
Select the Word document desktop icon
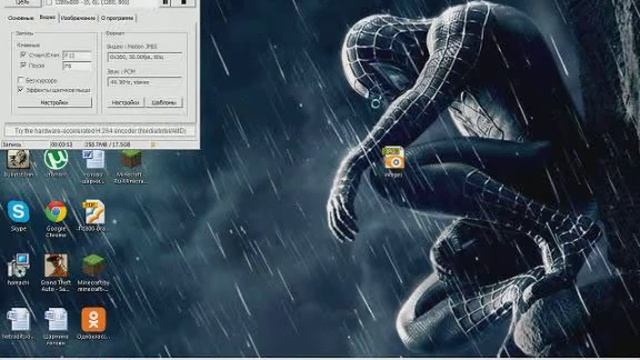(x=93, y=167)
